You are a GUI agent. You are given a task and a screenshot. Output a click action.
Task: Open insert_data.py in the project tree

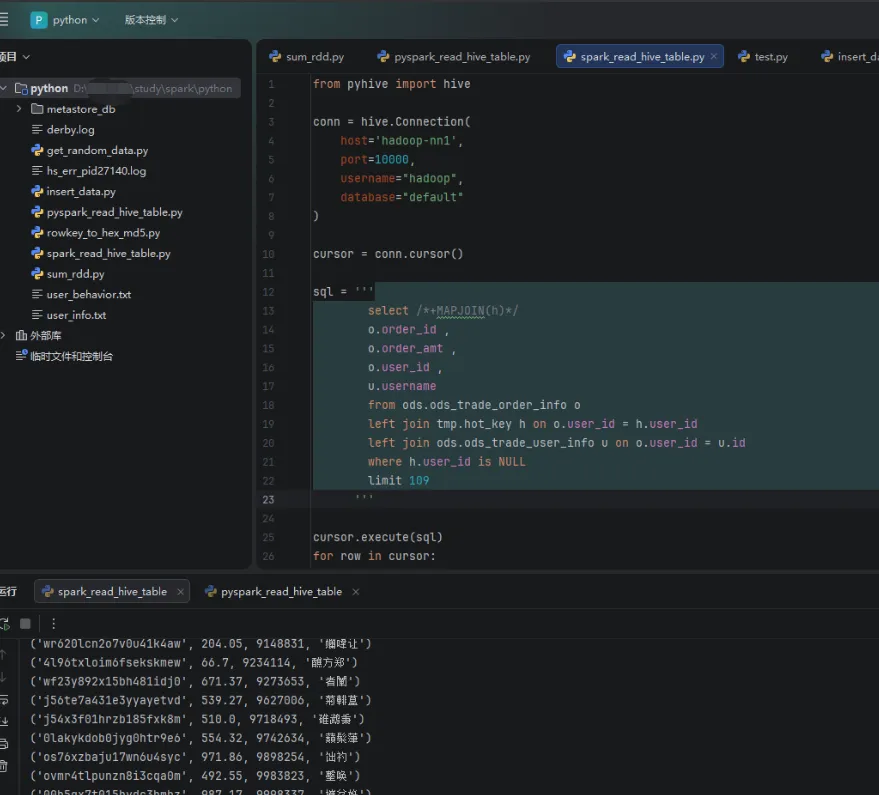point(81,192)
